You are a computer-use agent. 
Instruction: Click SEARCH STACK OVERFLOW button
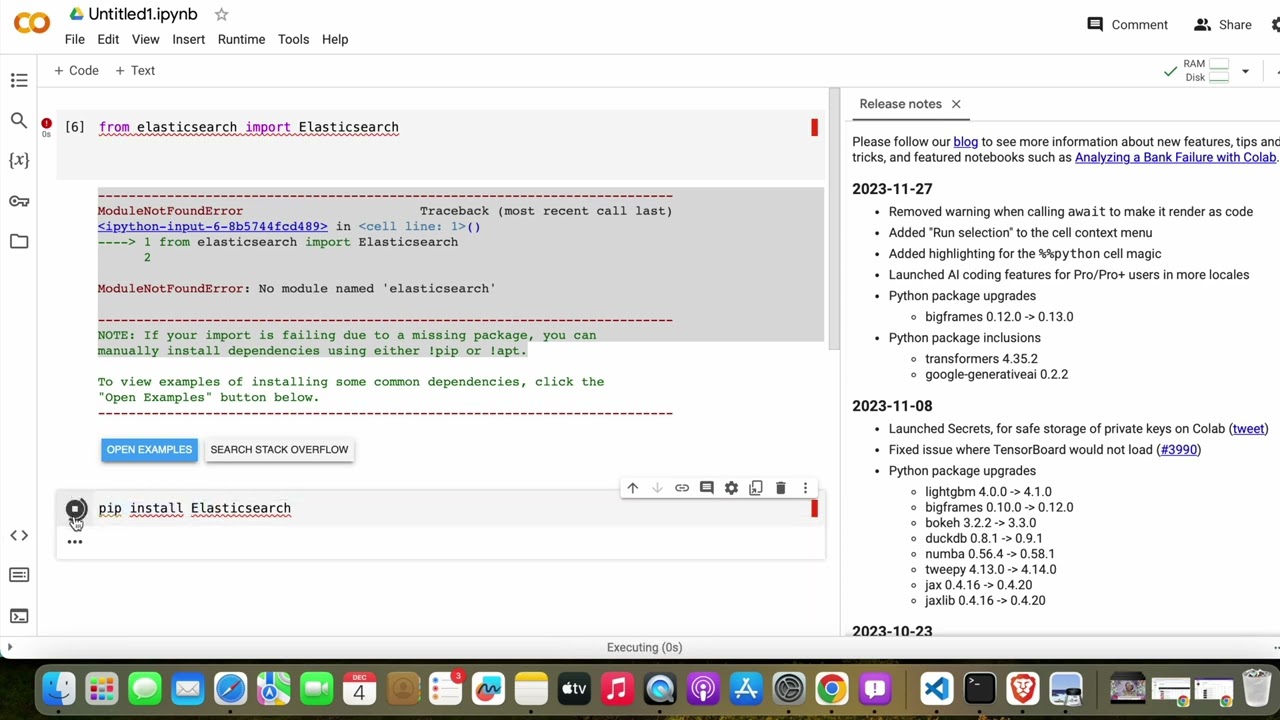(279, 450)
